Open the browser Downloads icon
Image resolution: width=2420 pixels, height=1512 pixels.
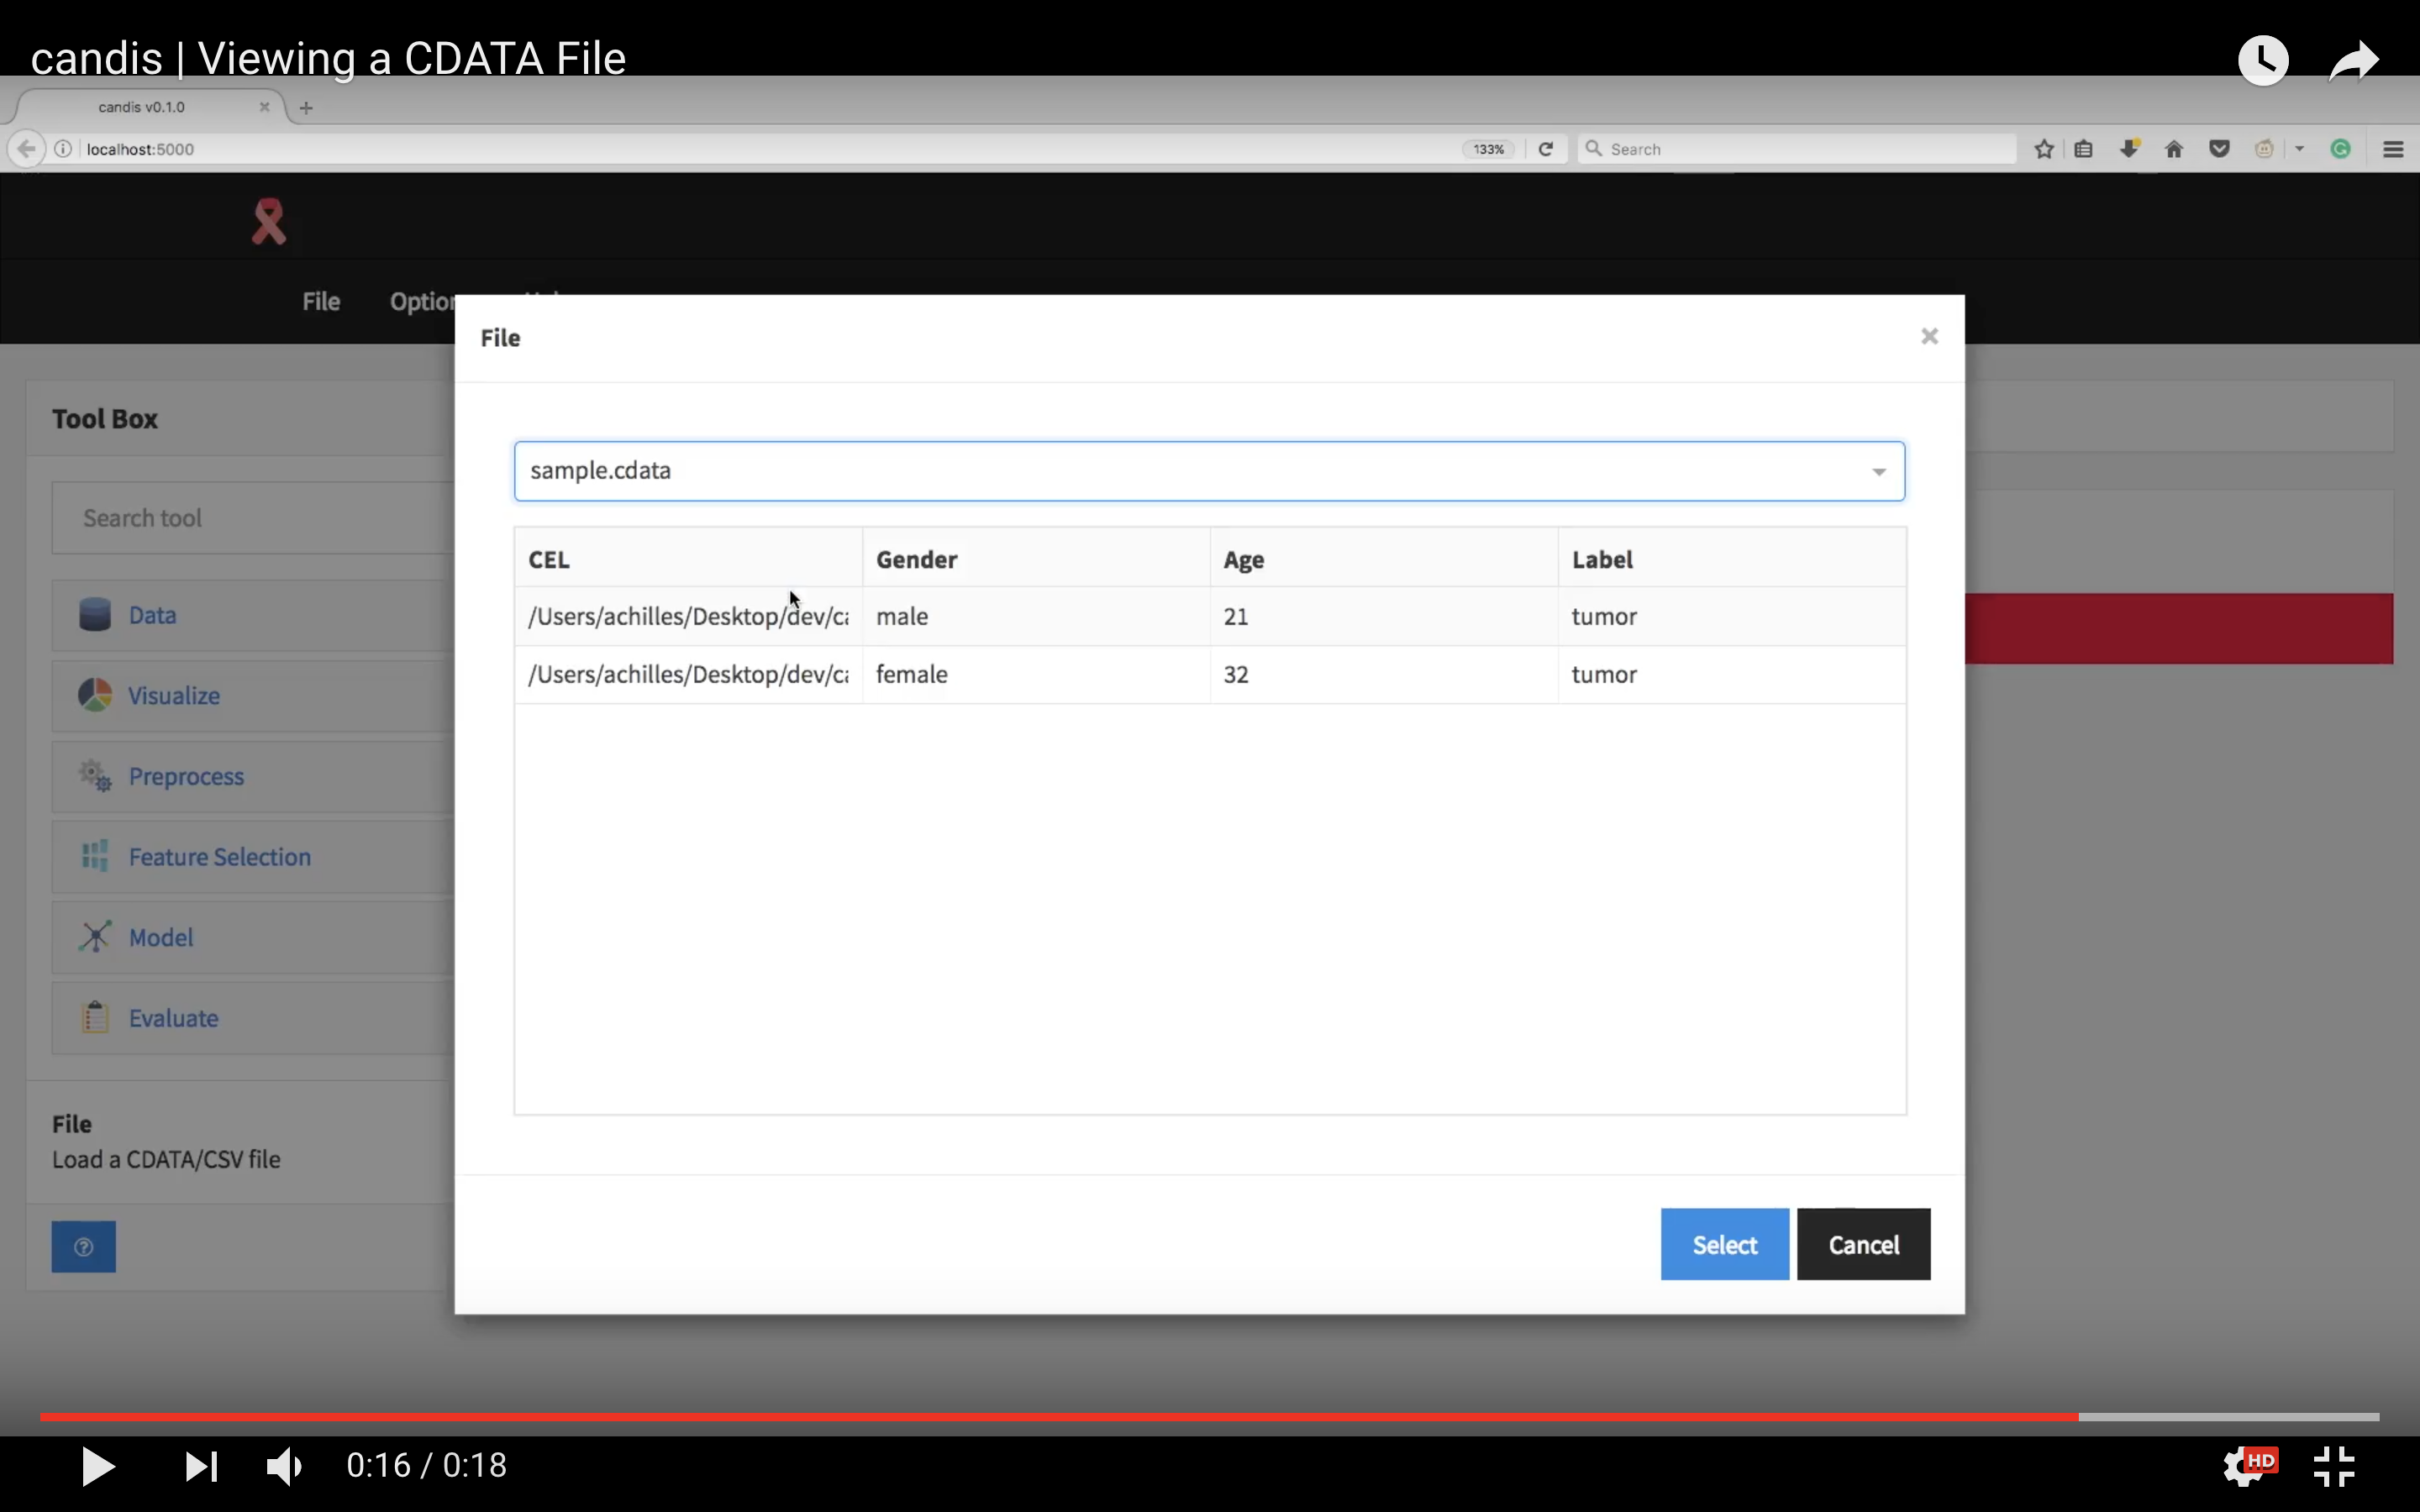pos(2128,148)
